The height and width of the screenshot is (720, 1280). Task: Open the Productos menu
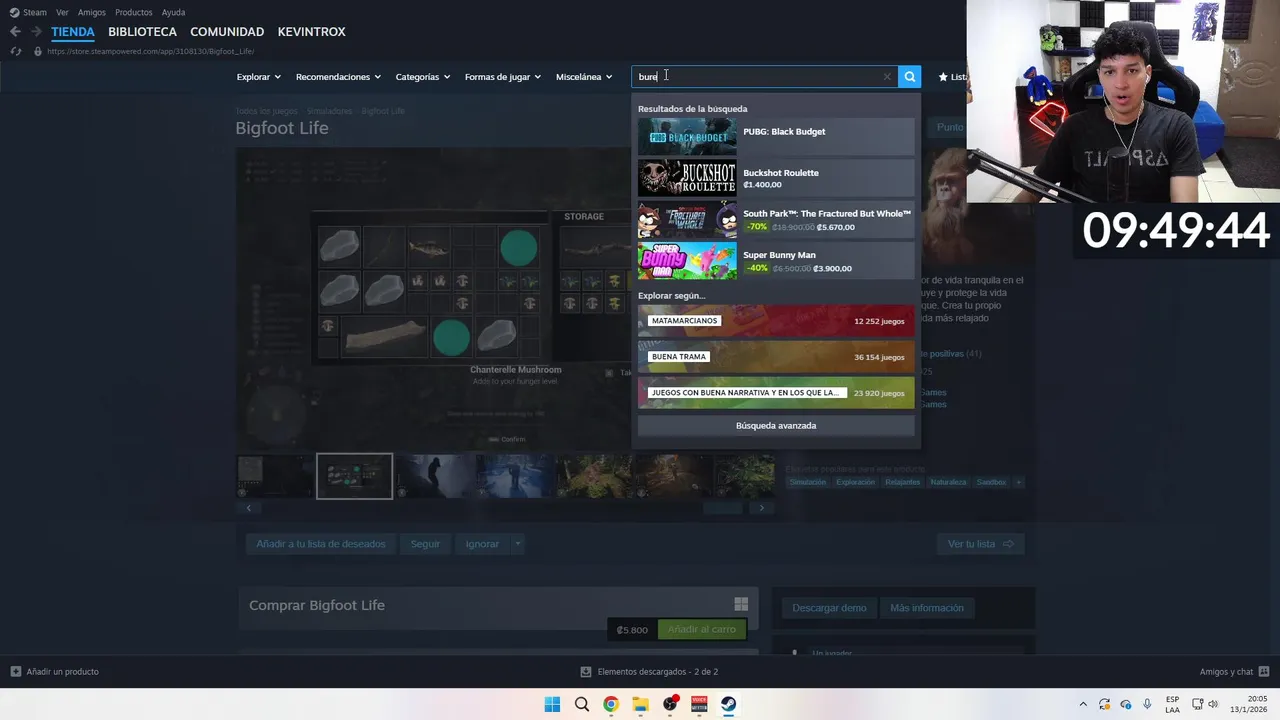[x=134, y=12]
